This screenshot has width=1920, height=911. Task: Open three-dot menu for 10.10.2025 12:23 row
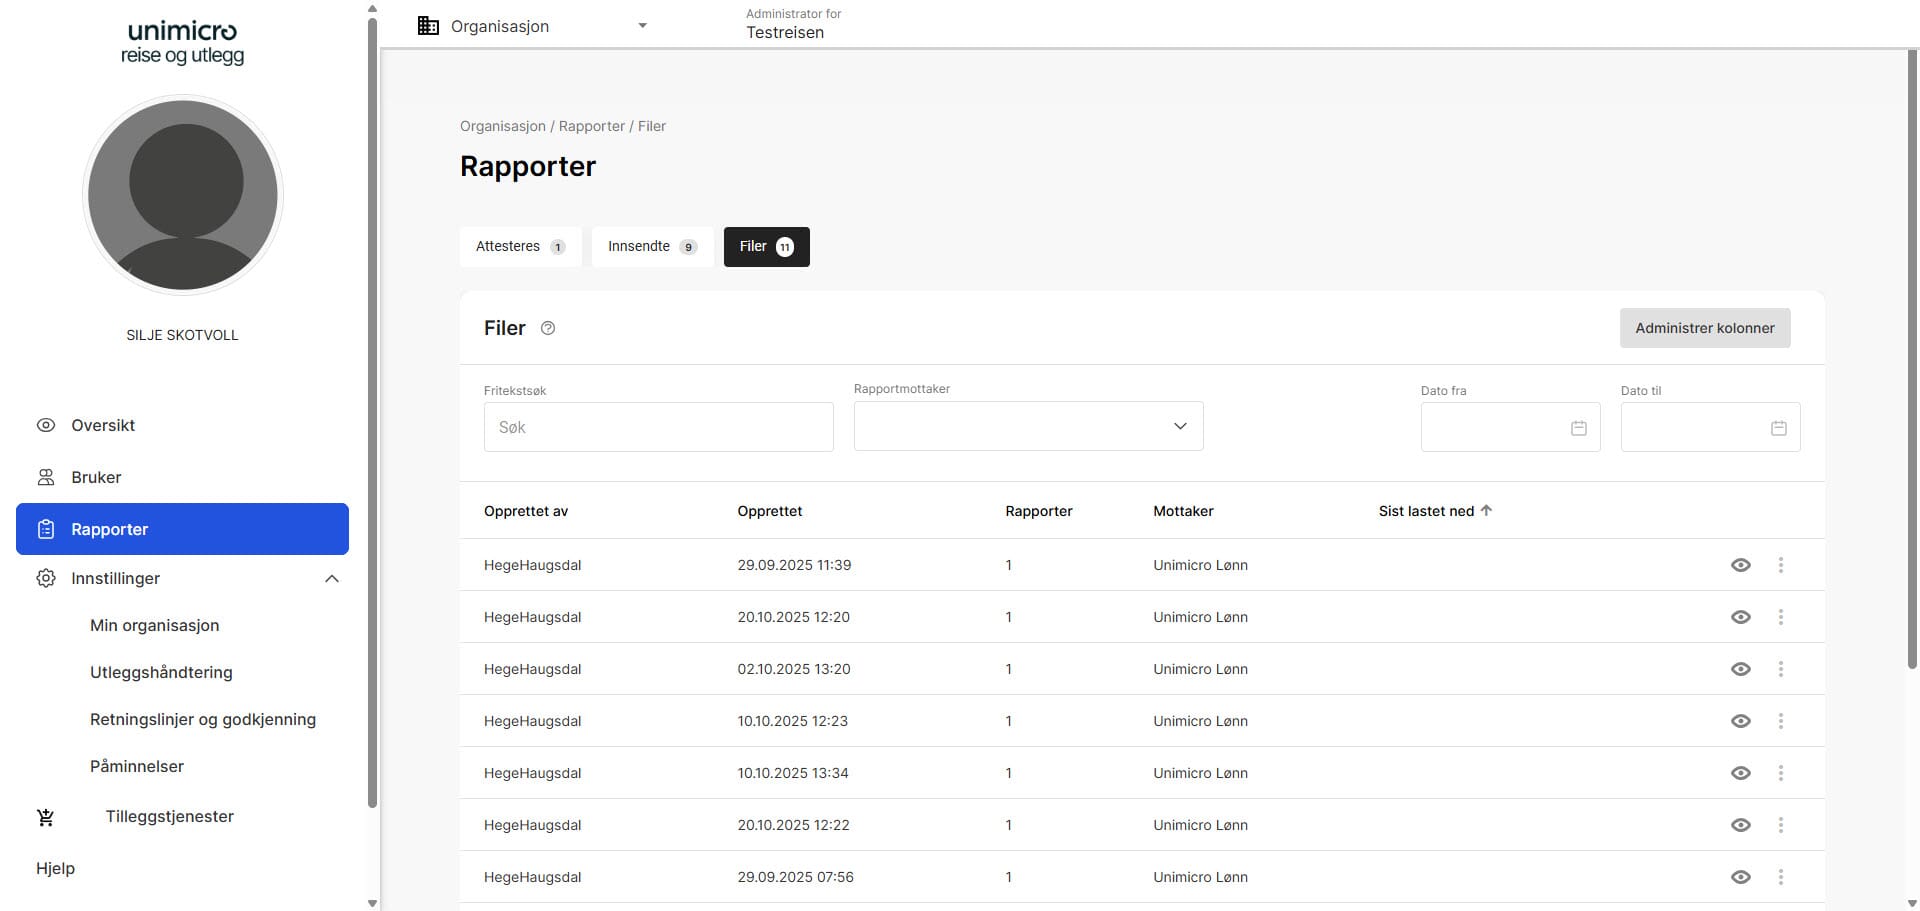tap(1781, 721)
